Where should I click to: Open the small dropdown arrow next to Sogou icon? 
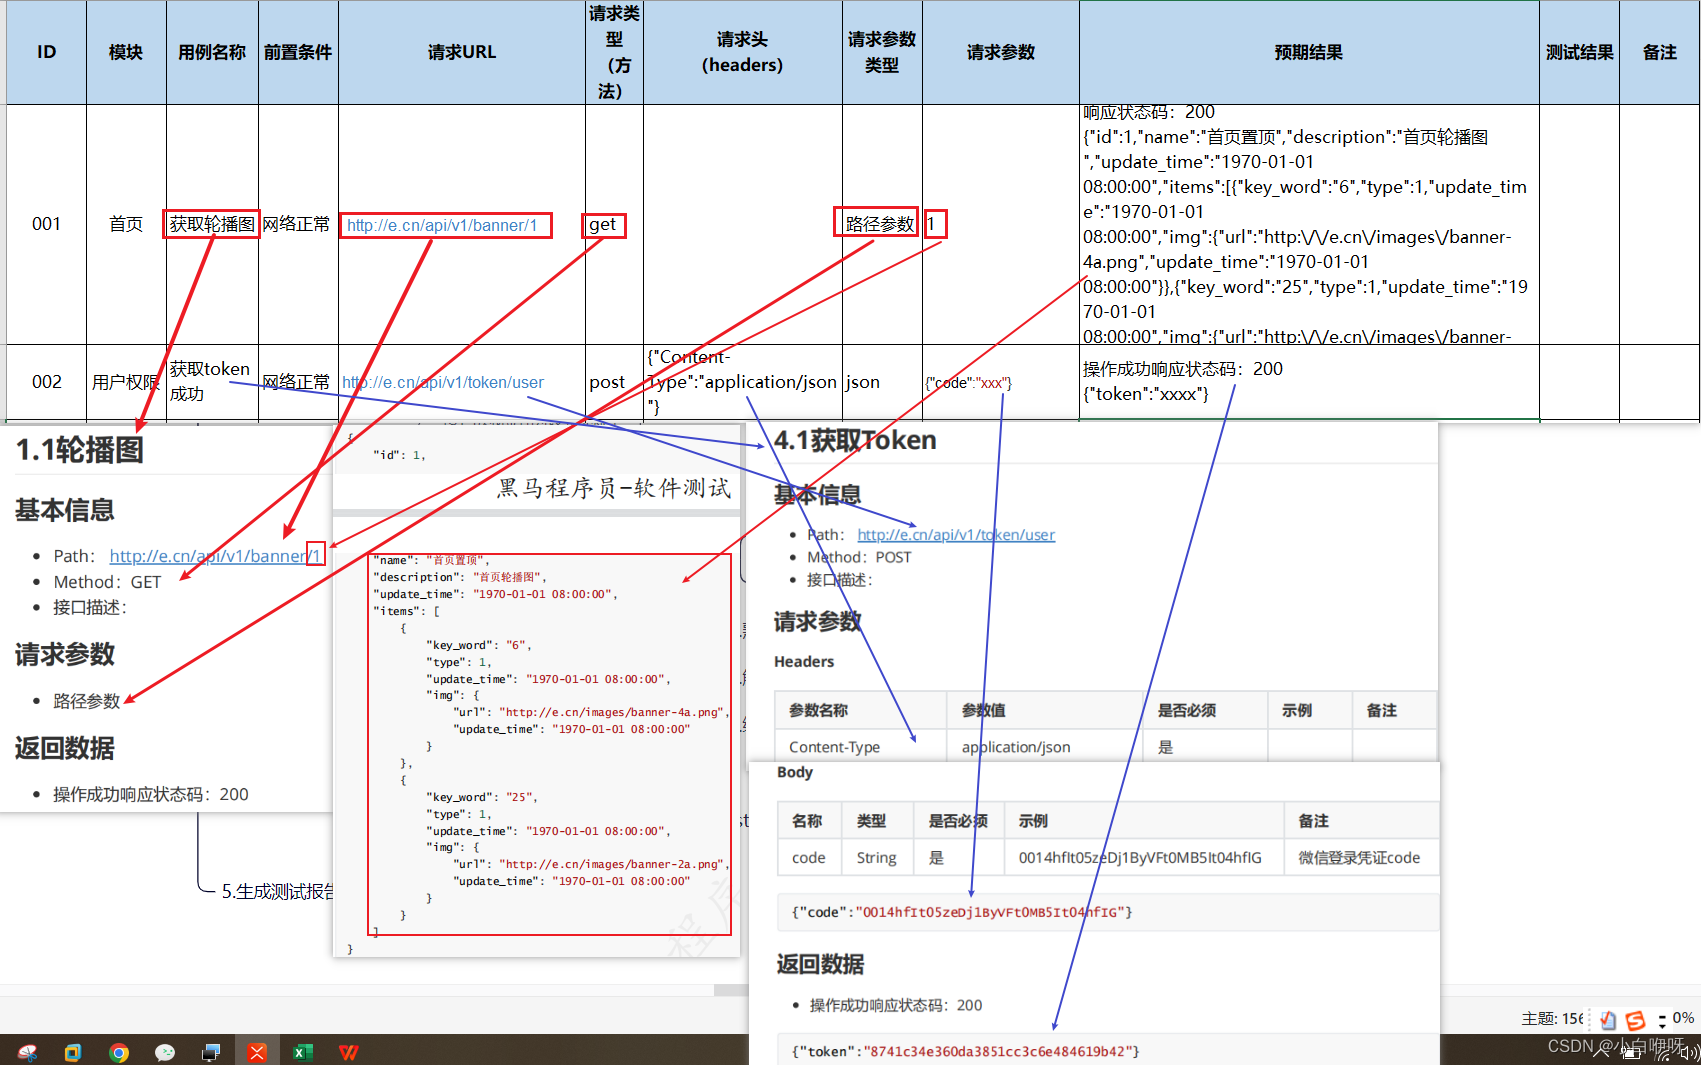click(1662, 1021)
